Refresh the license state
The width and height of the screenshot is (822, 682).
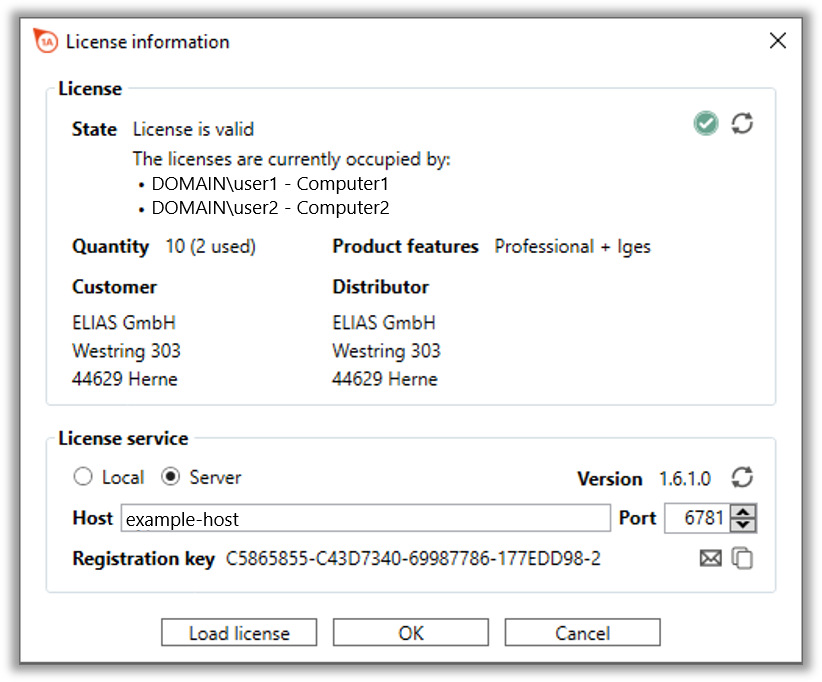(x=742, y=124)
